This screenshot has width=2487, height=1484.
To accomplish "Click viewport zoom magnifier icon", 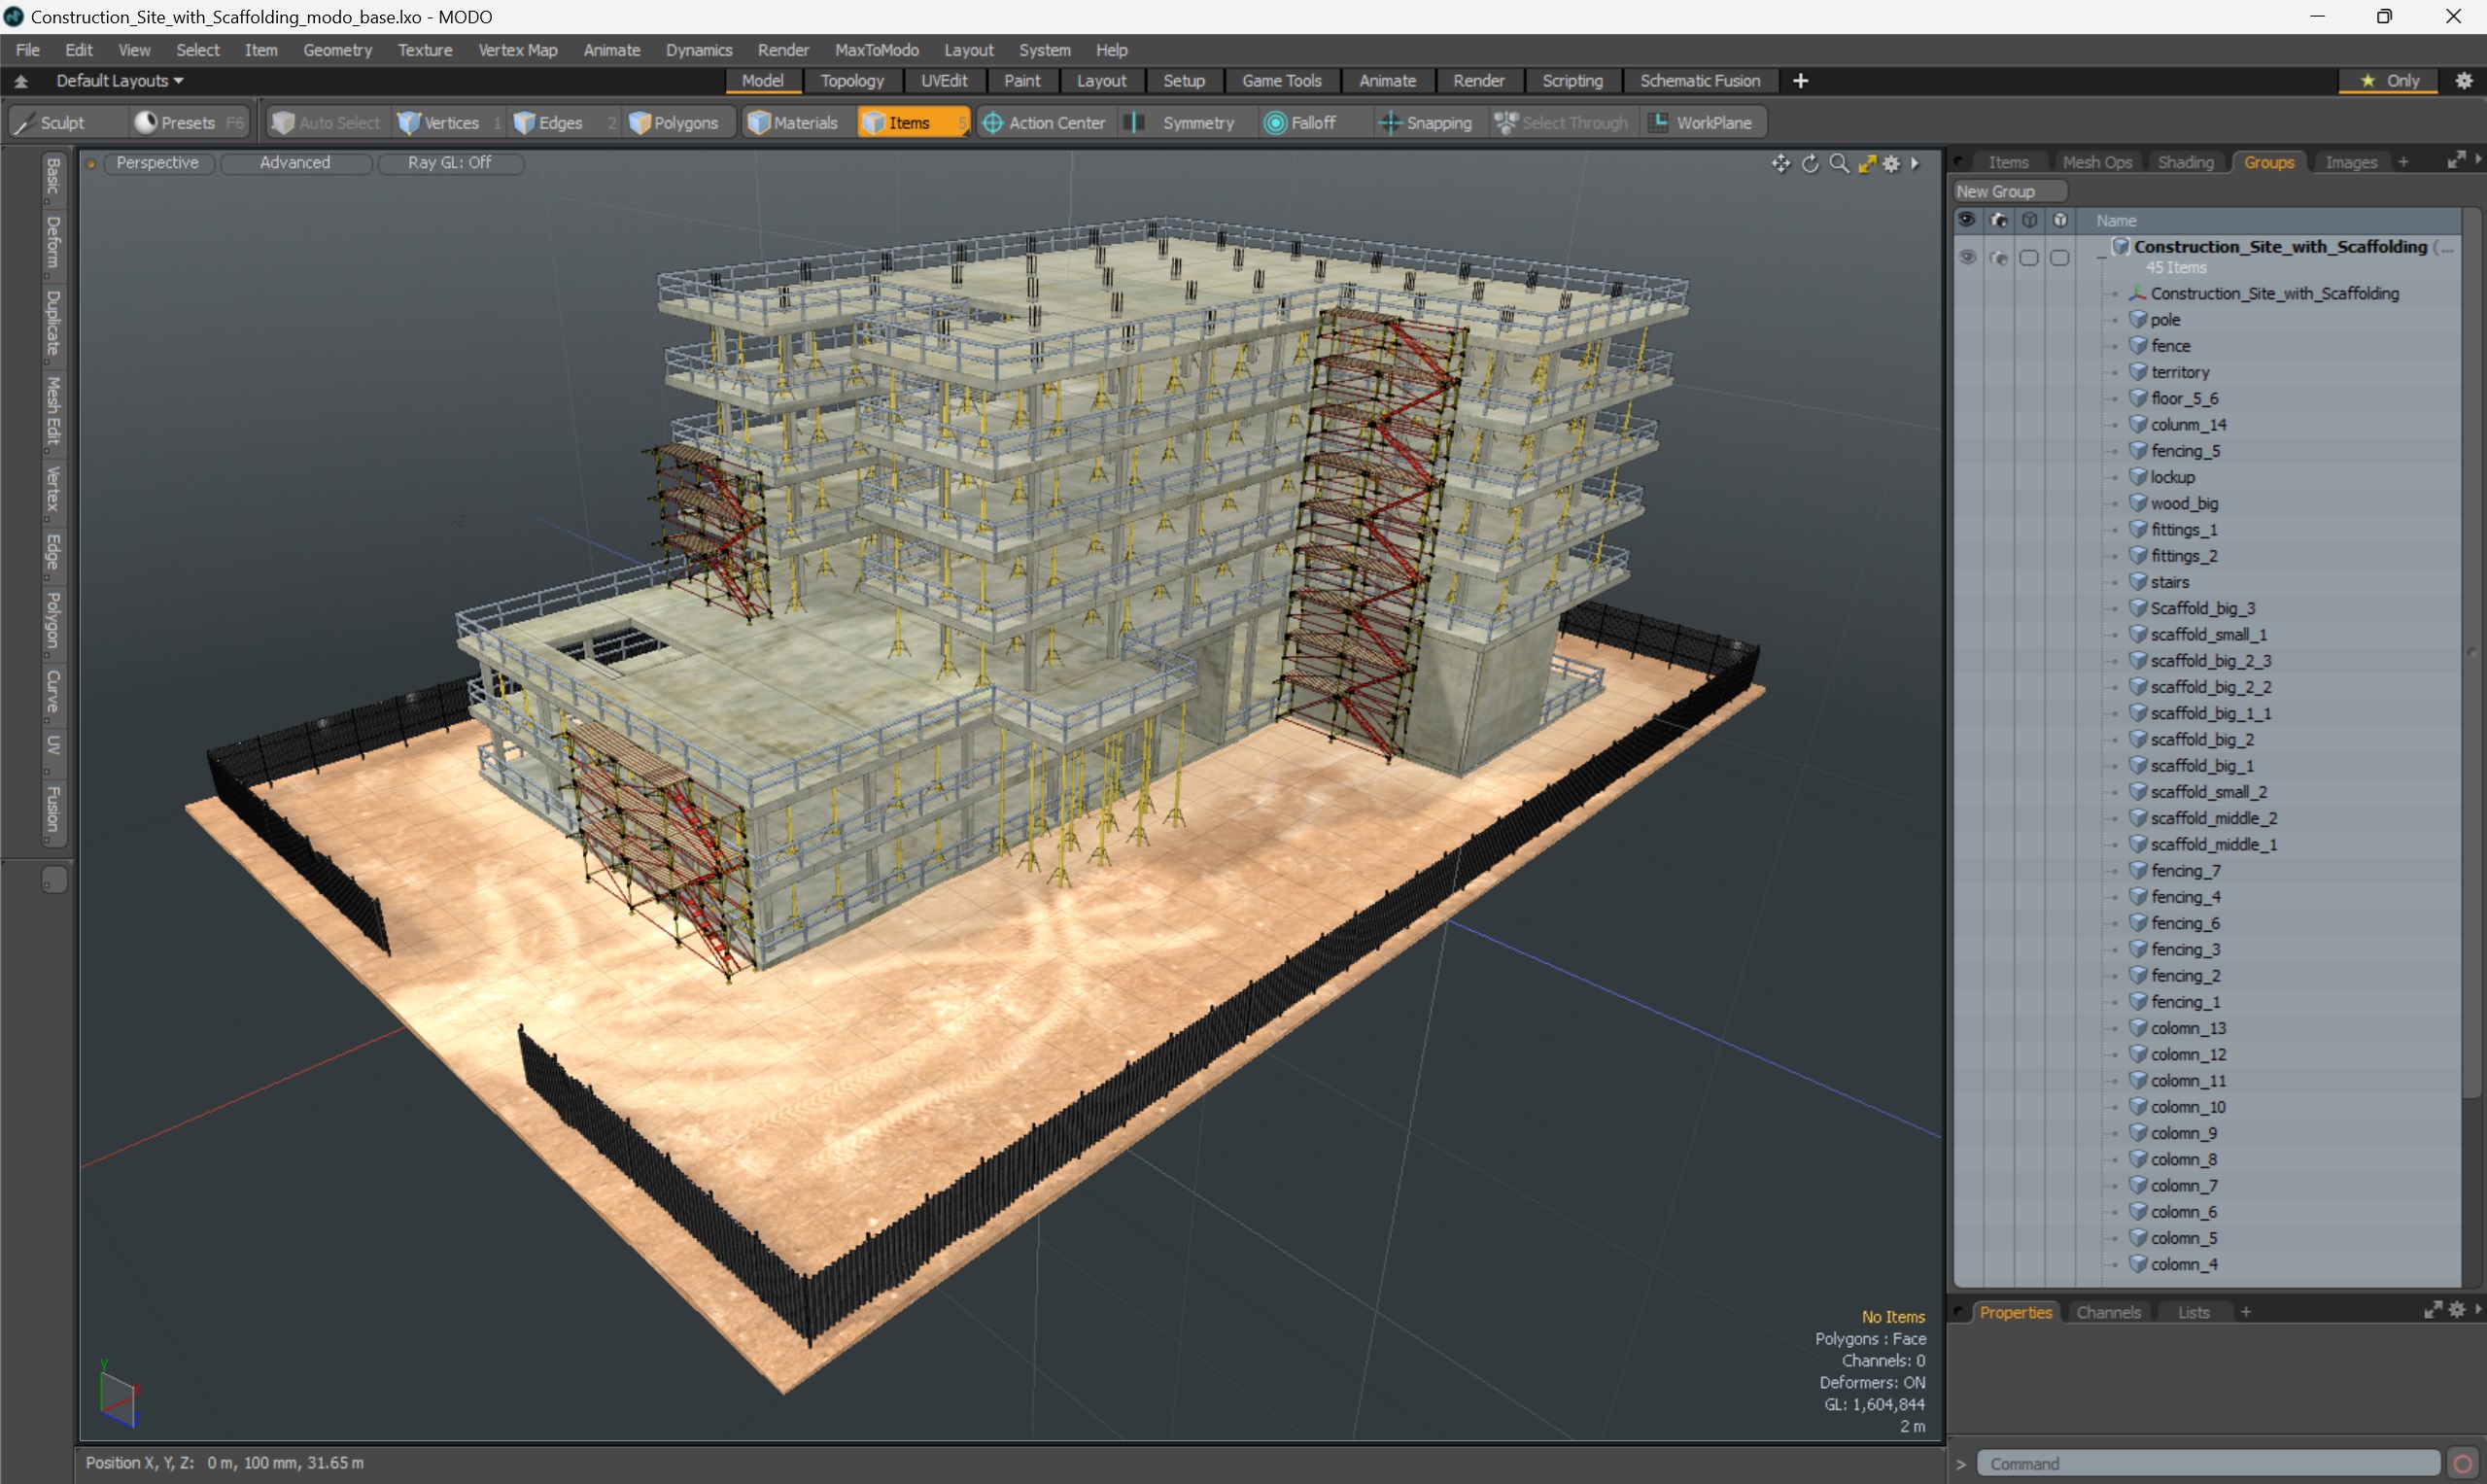I will coord(1839,163).
